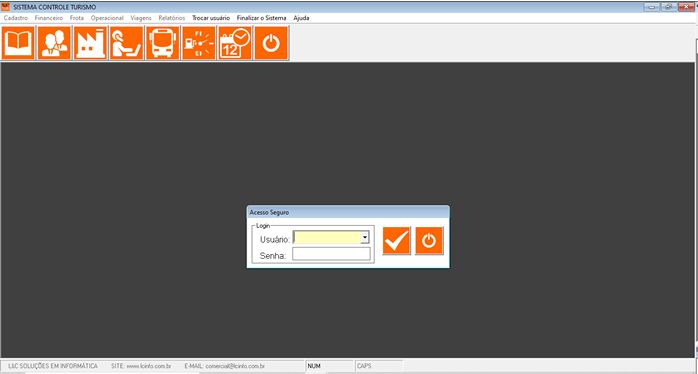Click the two-people clients toolbar icon
Image resolution: width=698 pixels, height=374 pixels.
(x=54, y=43)
